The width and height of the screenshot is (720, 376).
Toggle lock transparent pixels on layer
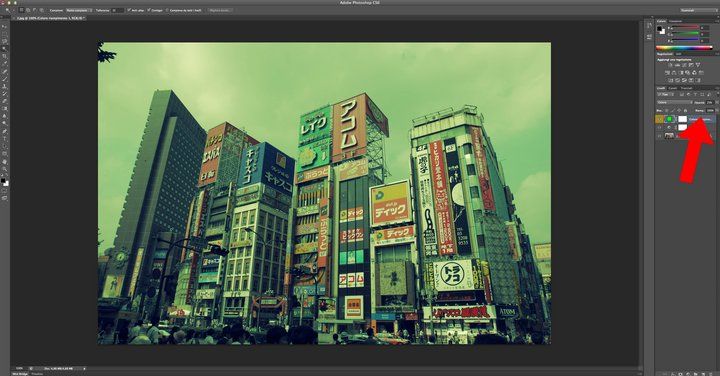point(667,110)
